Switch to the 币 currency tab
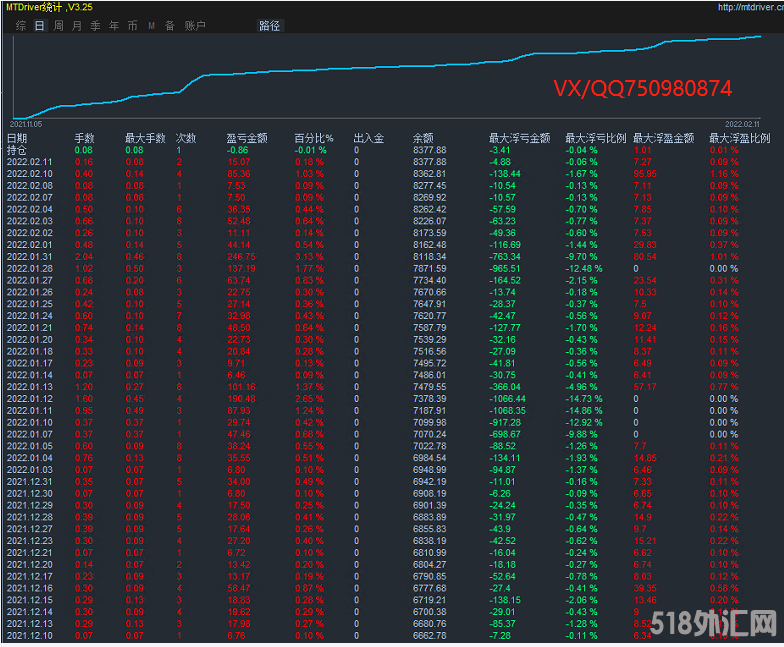This screenshot has width=784, height=647. coord(132,26)
